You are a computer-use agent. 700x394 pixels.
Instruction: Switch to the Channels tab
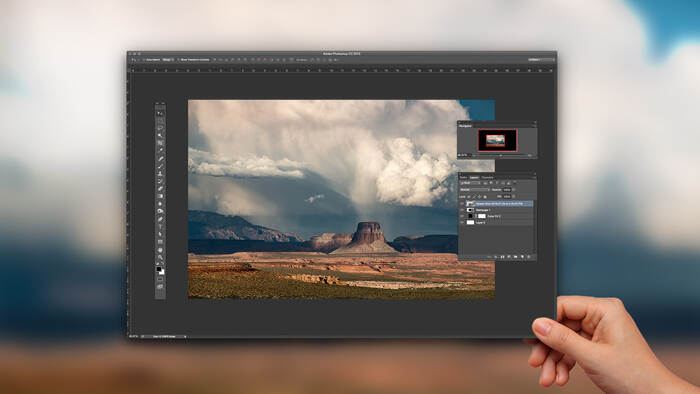click(x=487, y=178)
